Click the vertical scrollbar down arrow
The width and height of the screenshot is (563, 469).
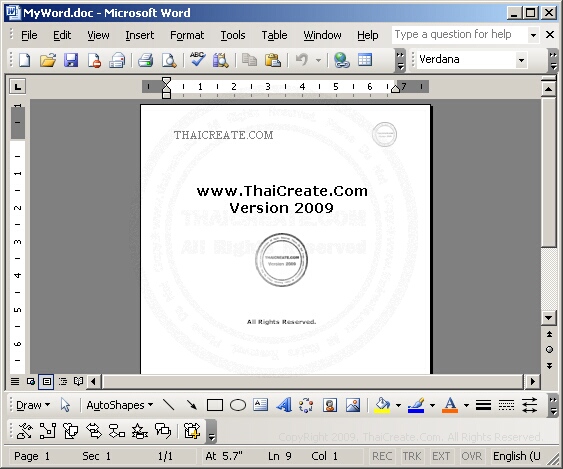548,317
